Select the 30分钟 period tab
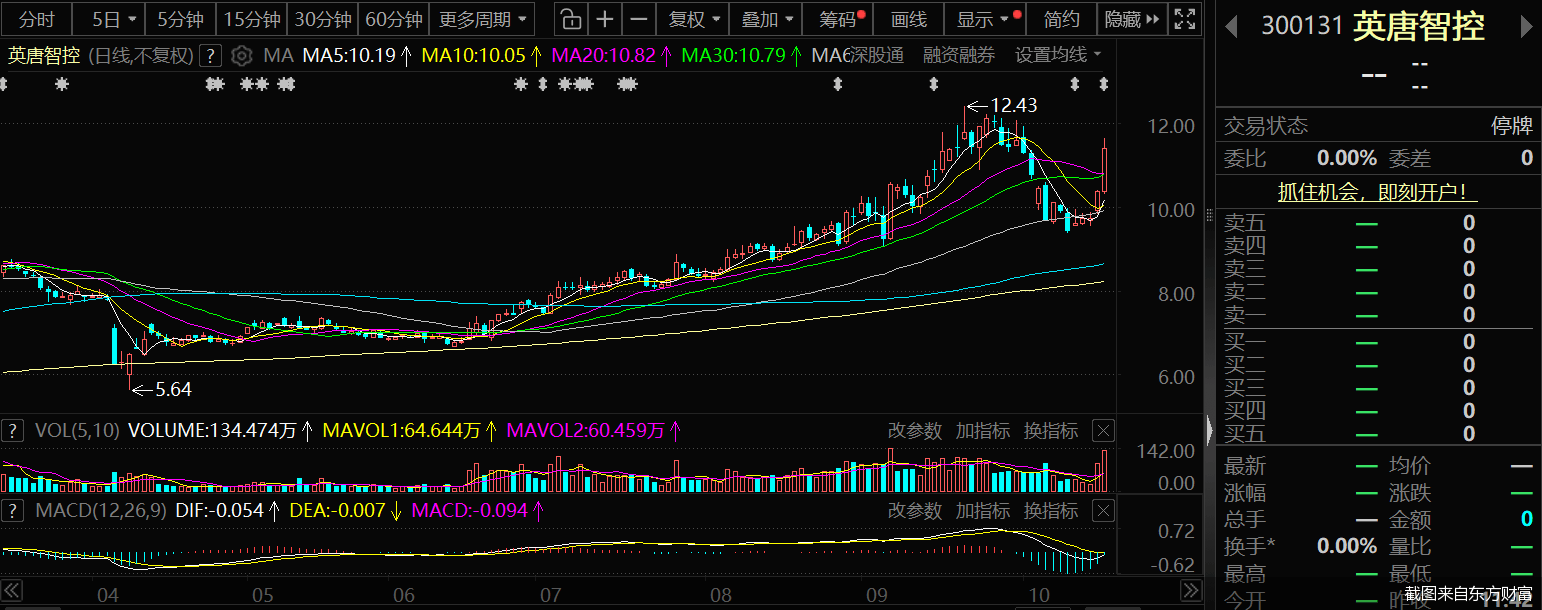The height and width of the screenshot is (610, 1542). (323, 19)
